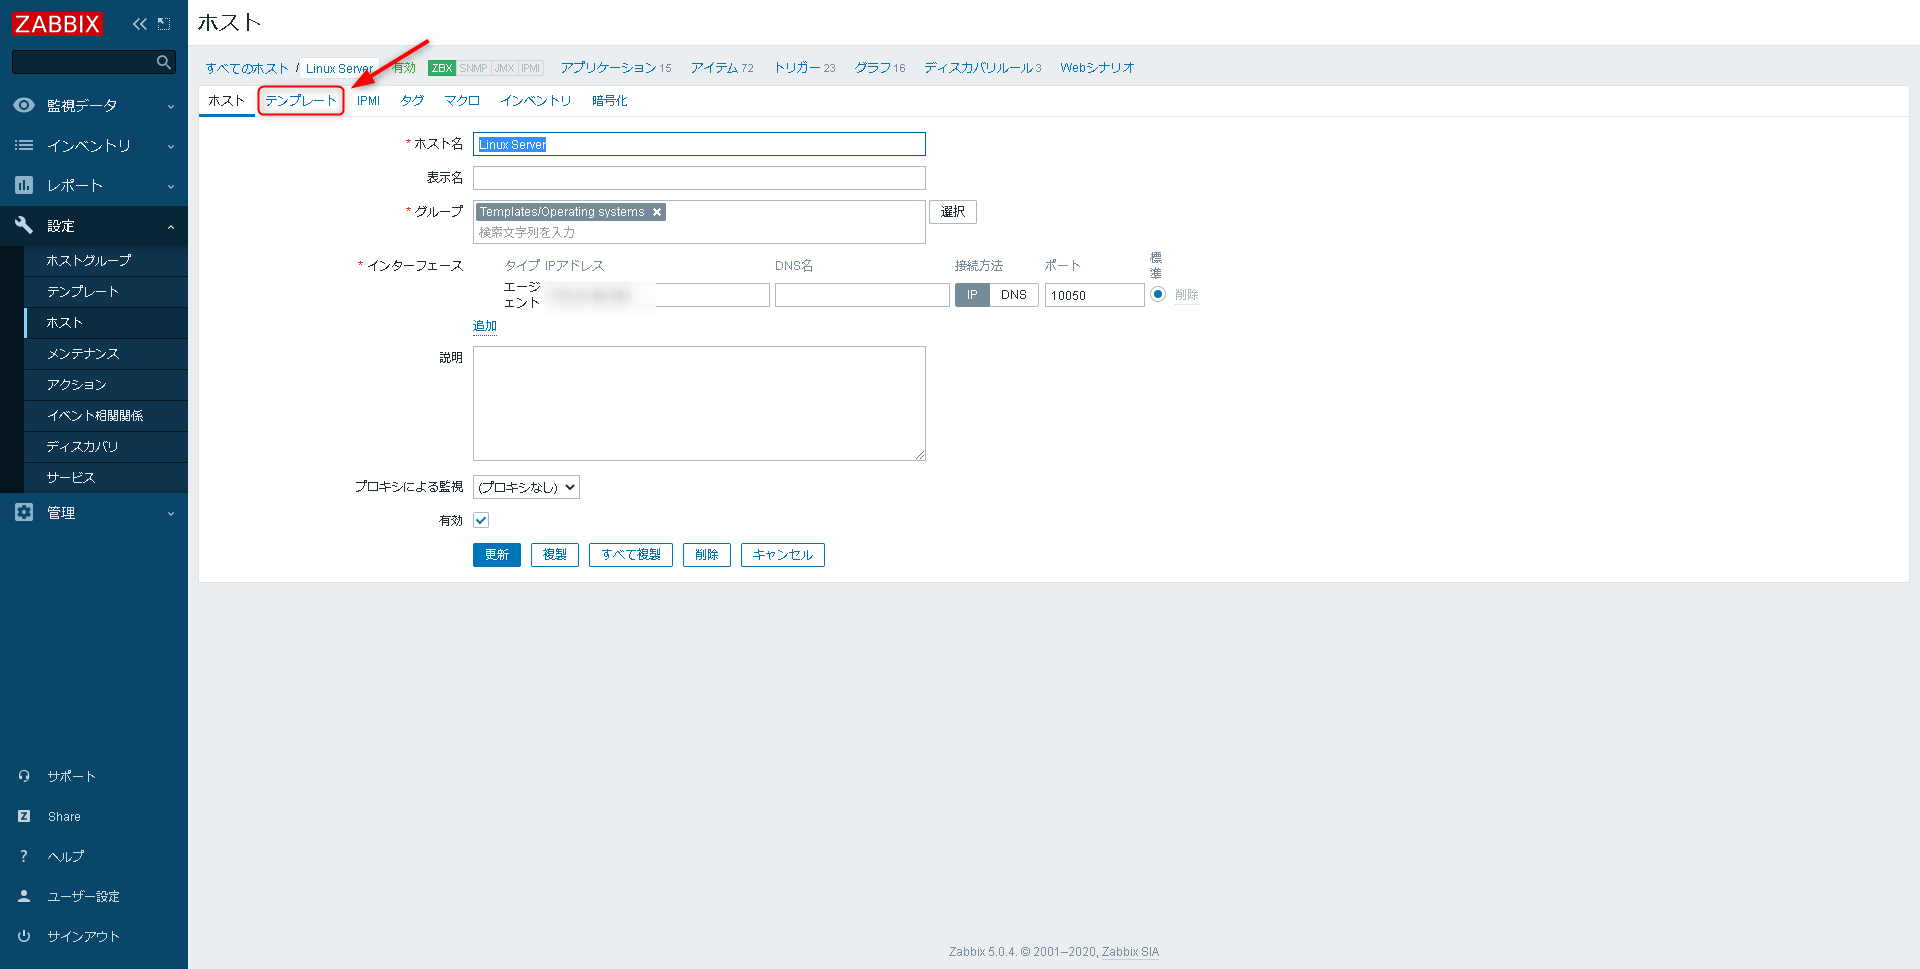Toggle sidebar auto-hide icon next to chevrons
Screen dimensions: 1920x969
coord(164,24)
